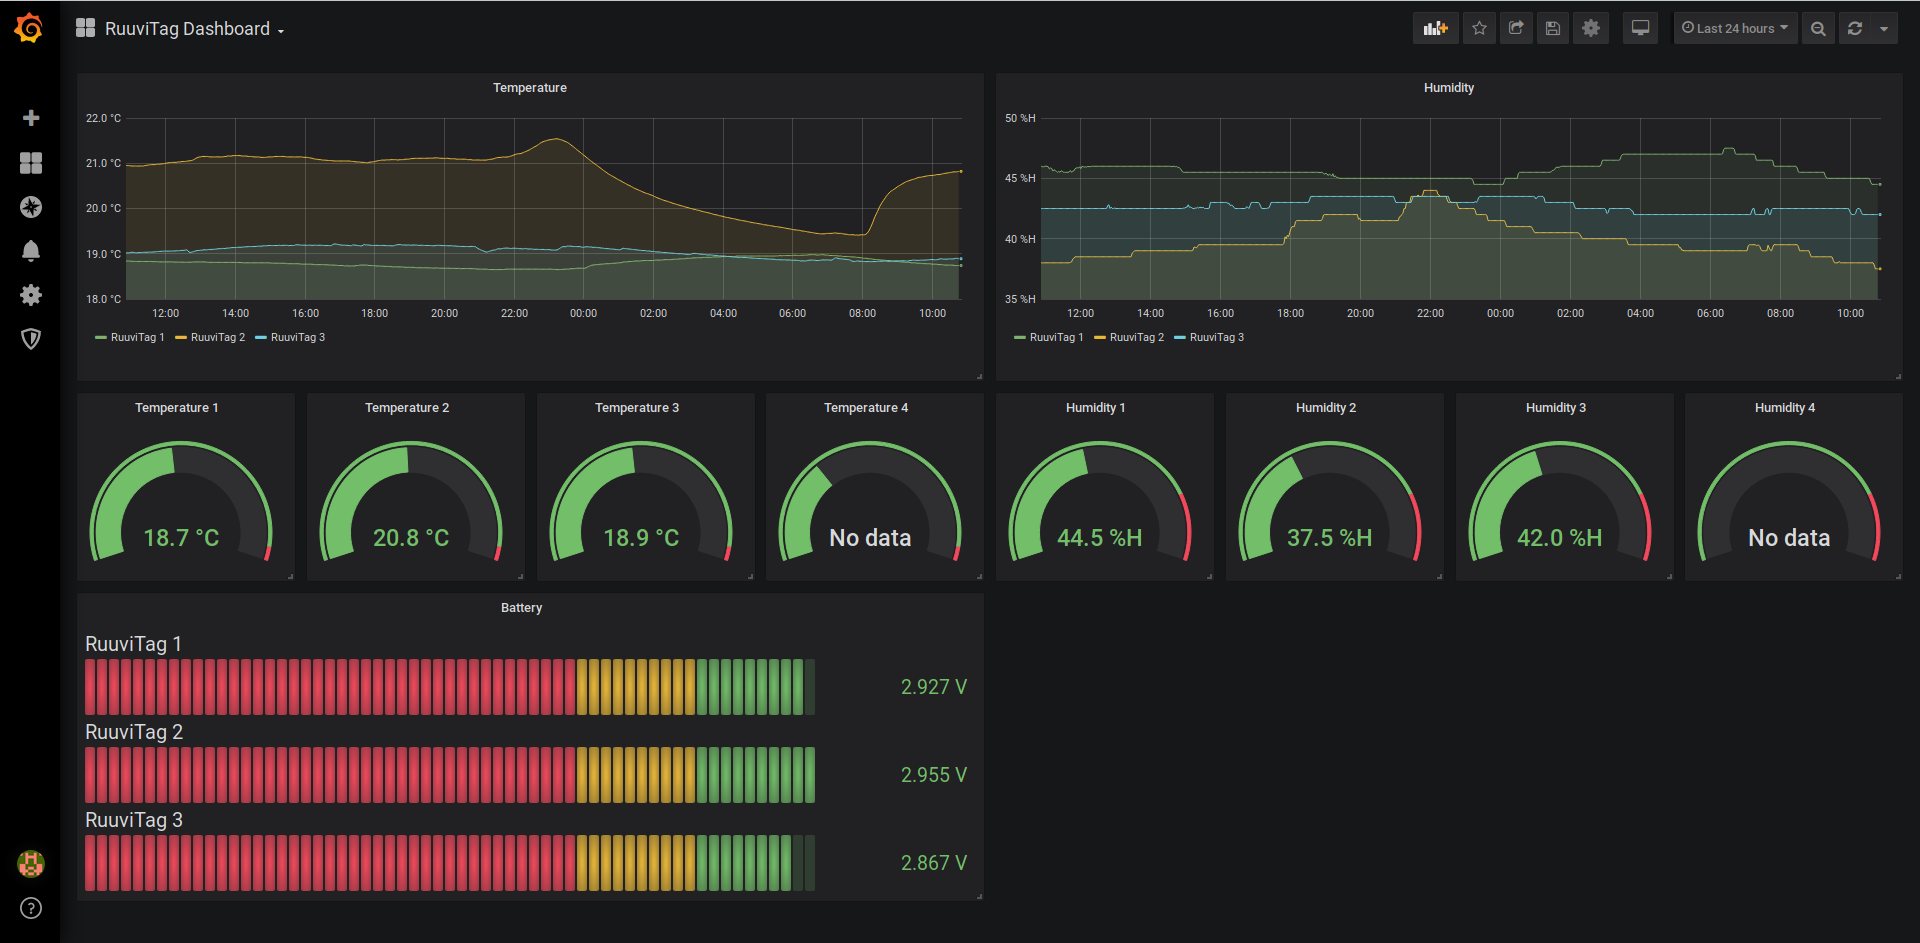Open the Server Admin shield icon
This screenshot has height=943, width=1920.
pos(31,339)
